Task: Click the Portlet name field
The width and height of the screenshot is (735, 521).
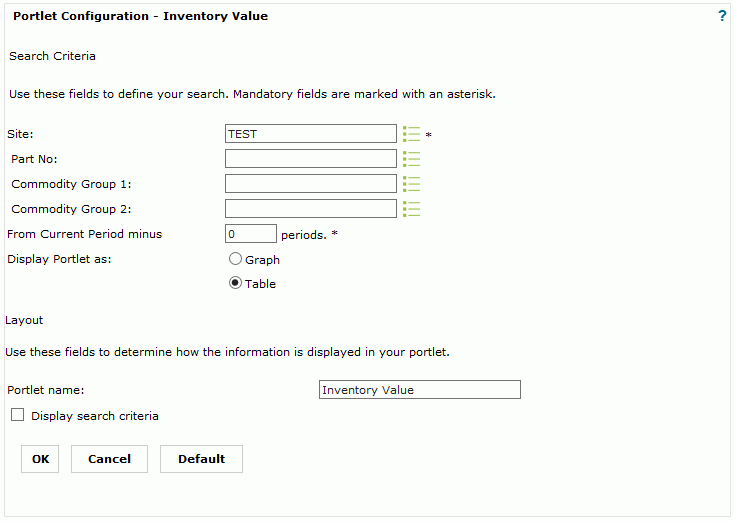Action: (419, 390)
